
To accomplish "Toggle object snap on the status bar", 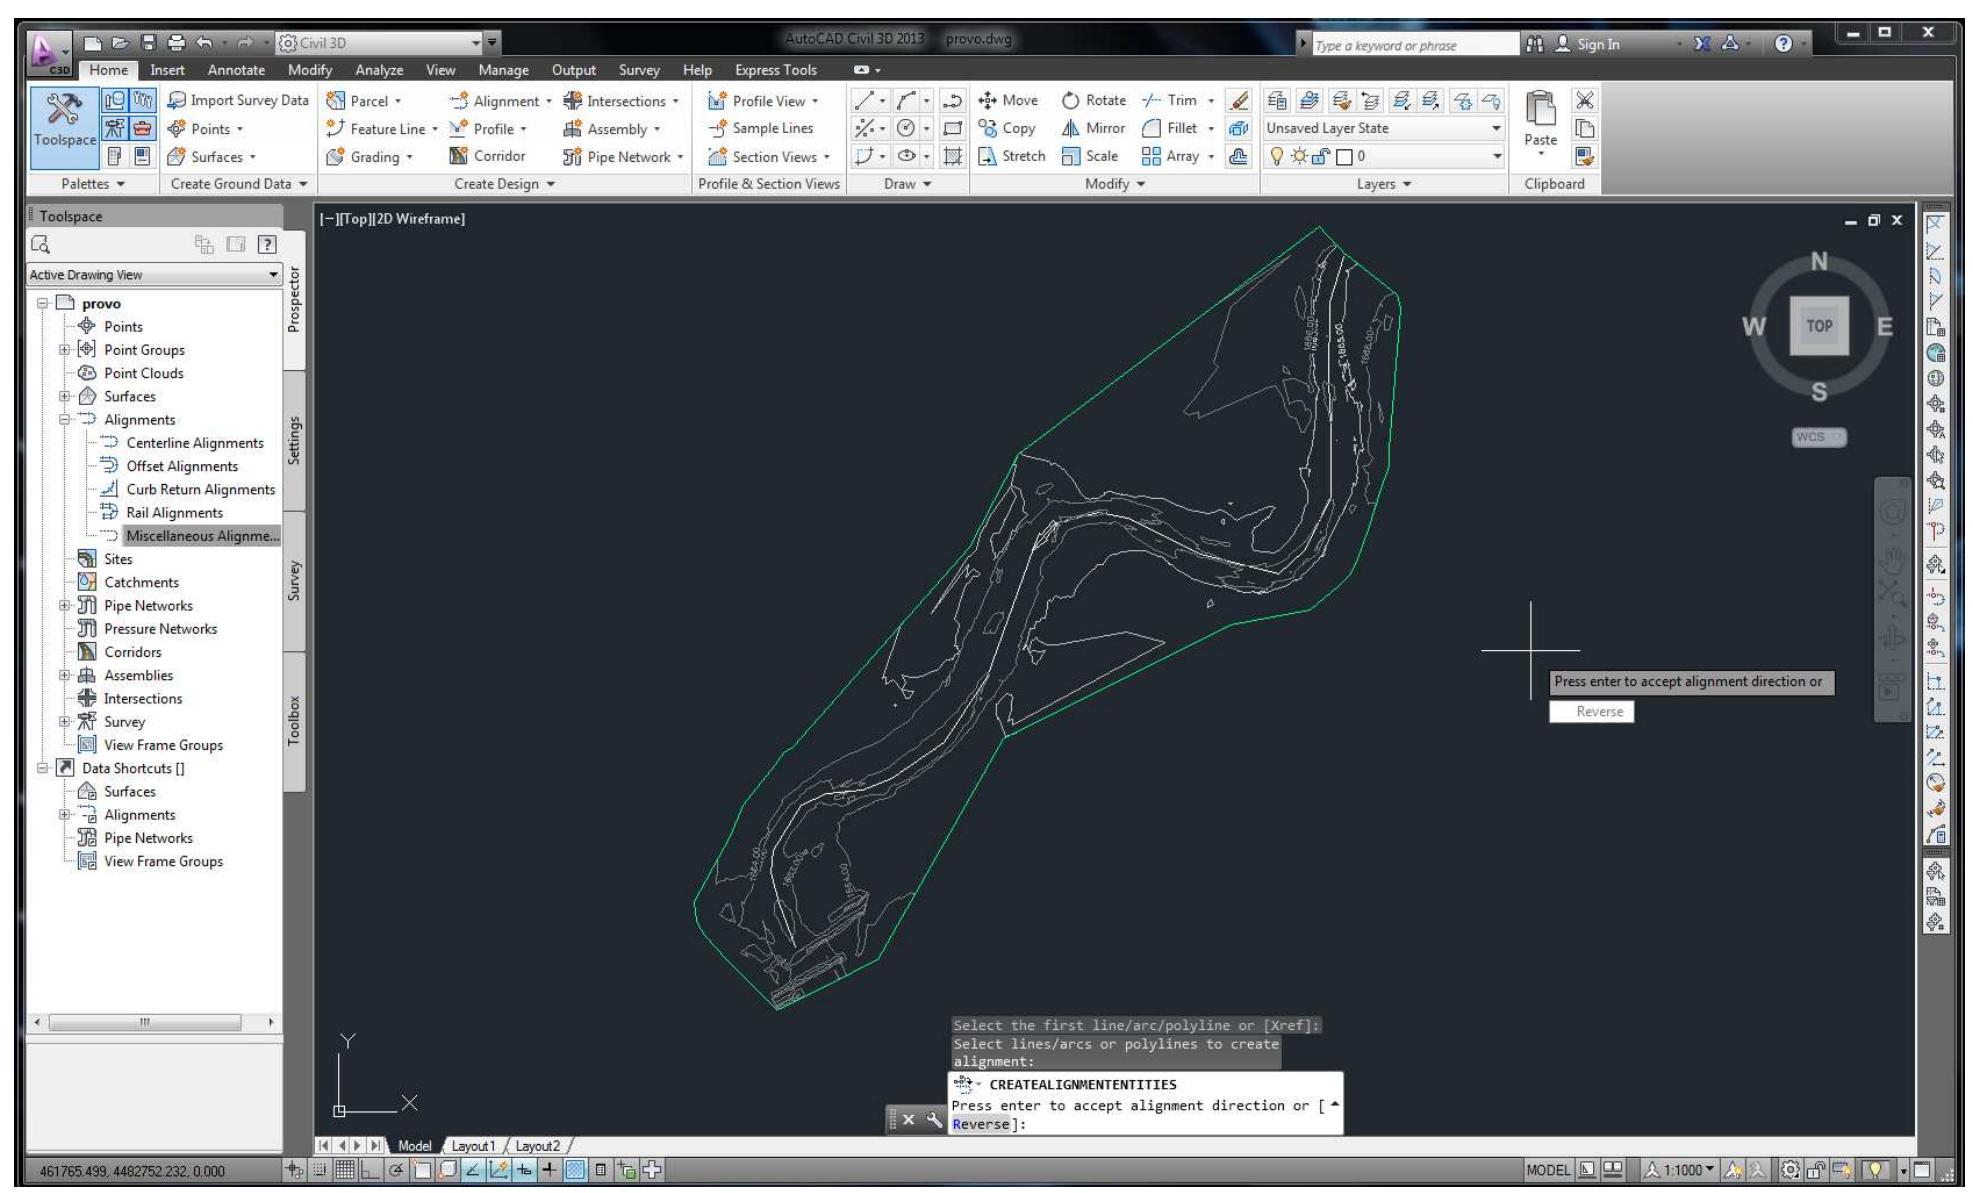I will pos(422,1170).
